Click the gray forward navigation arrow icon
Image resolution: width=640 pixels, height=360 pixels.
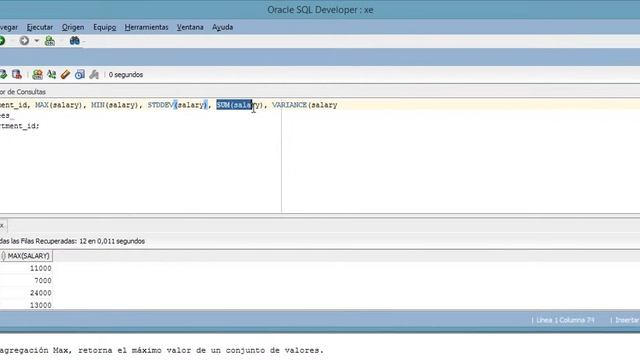pos(24,40)
